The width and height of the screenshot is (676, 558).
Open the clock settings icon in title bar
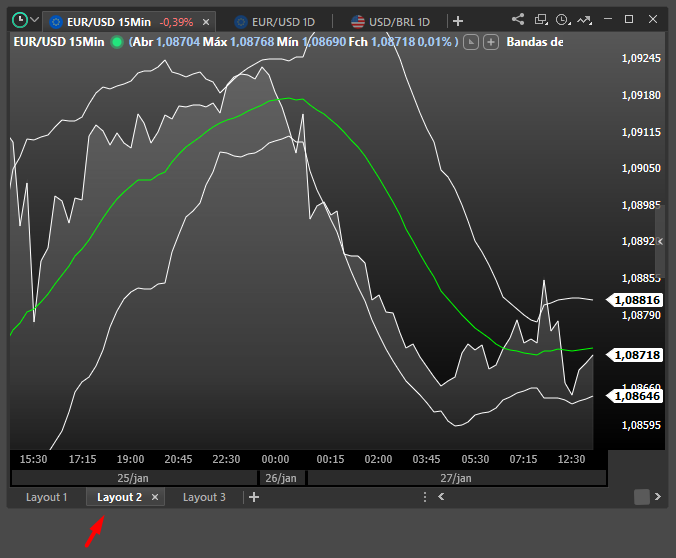(x=563, y=19)
